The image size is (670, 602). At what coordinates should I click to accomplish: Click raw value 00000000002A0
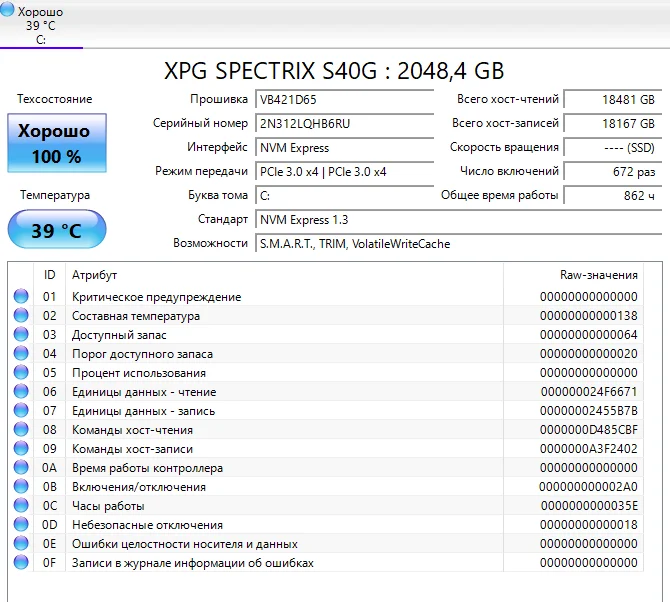point(588,487)
